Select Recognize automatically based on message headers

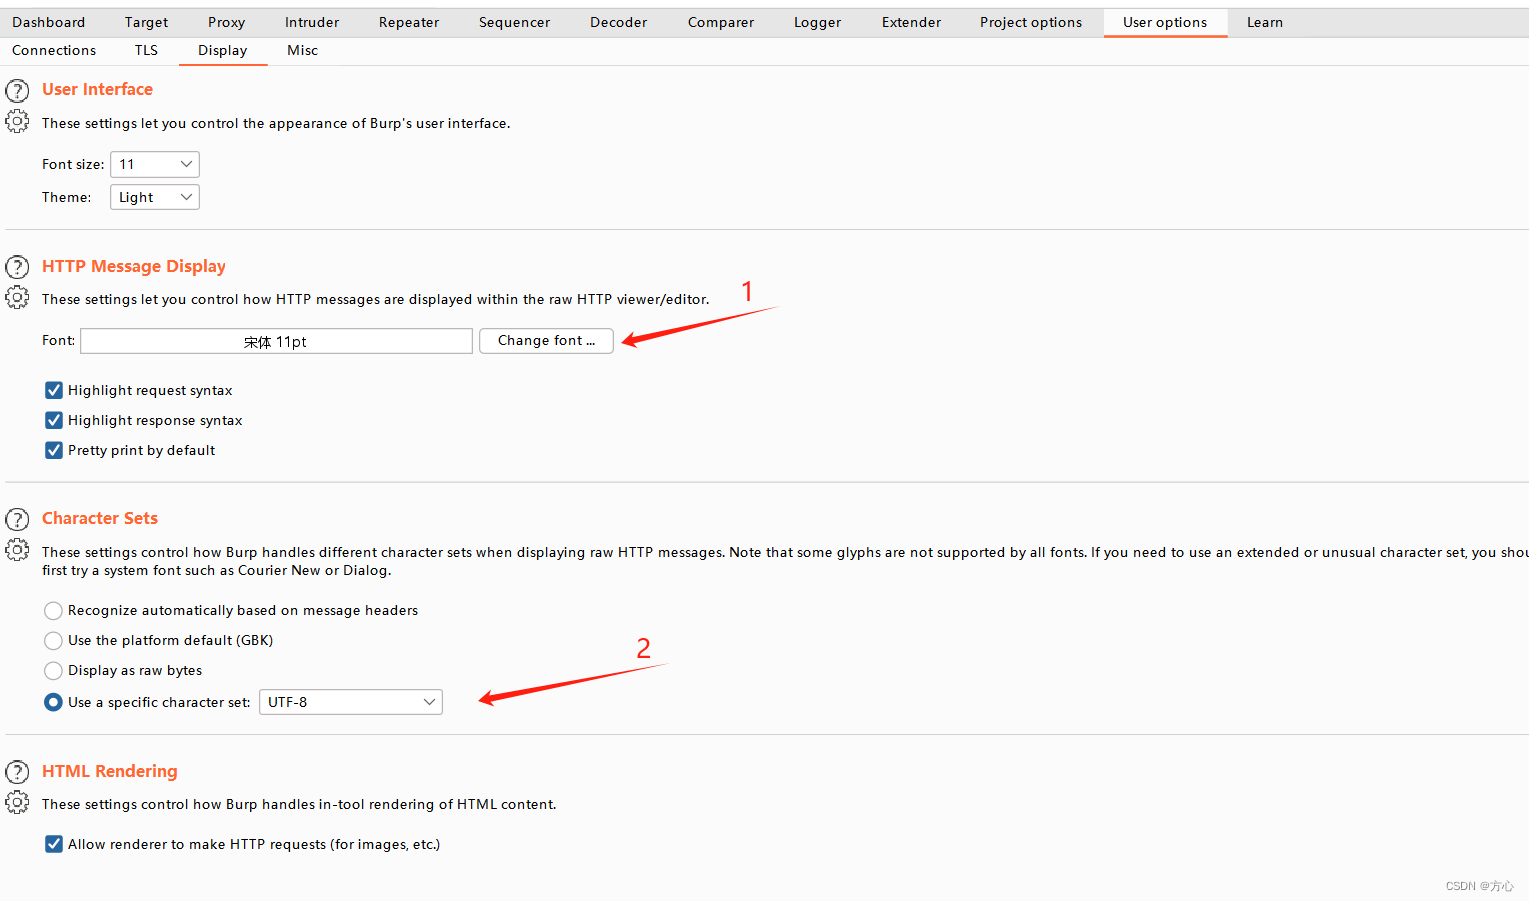click(54, 610)
